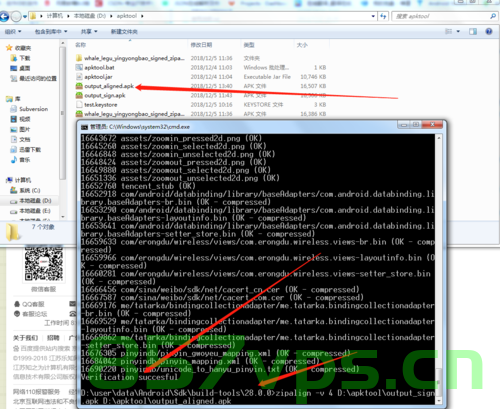Open 桌面 in the favorites list

[21, 68]
